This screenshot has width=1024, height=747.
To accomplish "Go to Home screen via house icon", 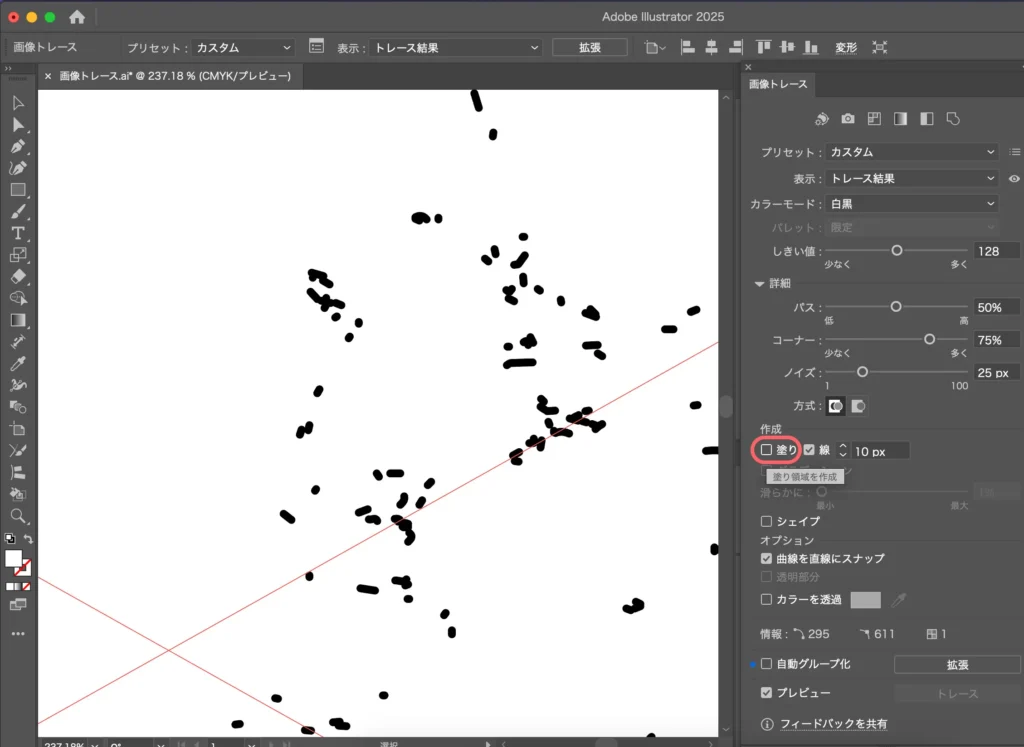I will pyautogui.click(x=77, y=17).
